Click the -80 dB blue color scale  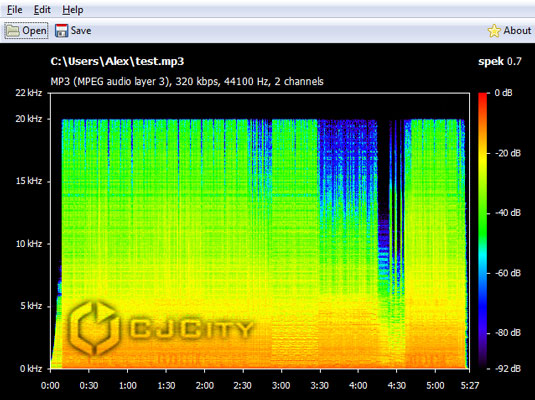(x=482, y=333)
